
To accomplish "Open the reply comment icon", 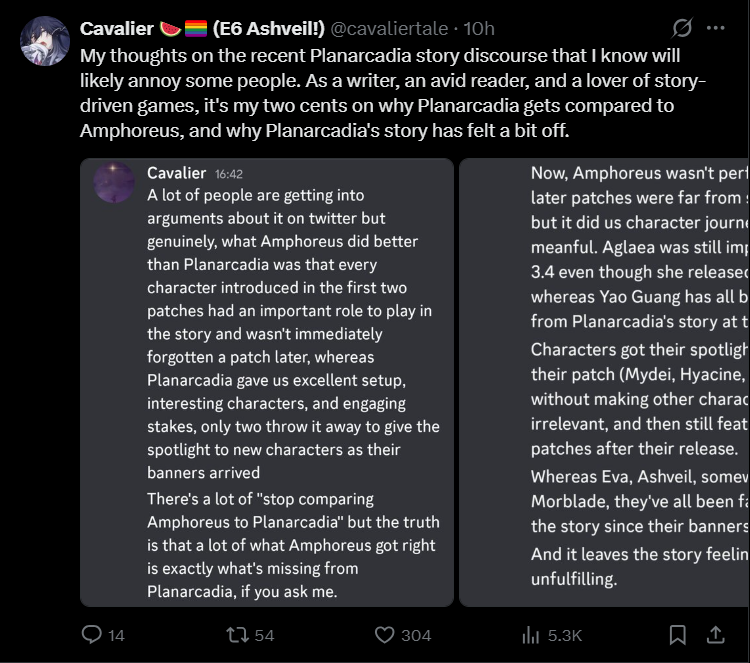I will tap(91, 635).
